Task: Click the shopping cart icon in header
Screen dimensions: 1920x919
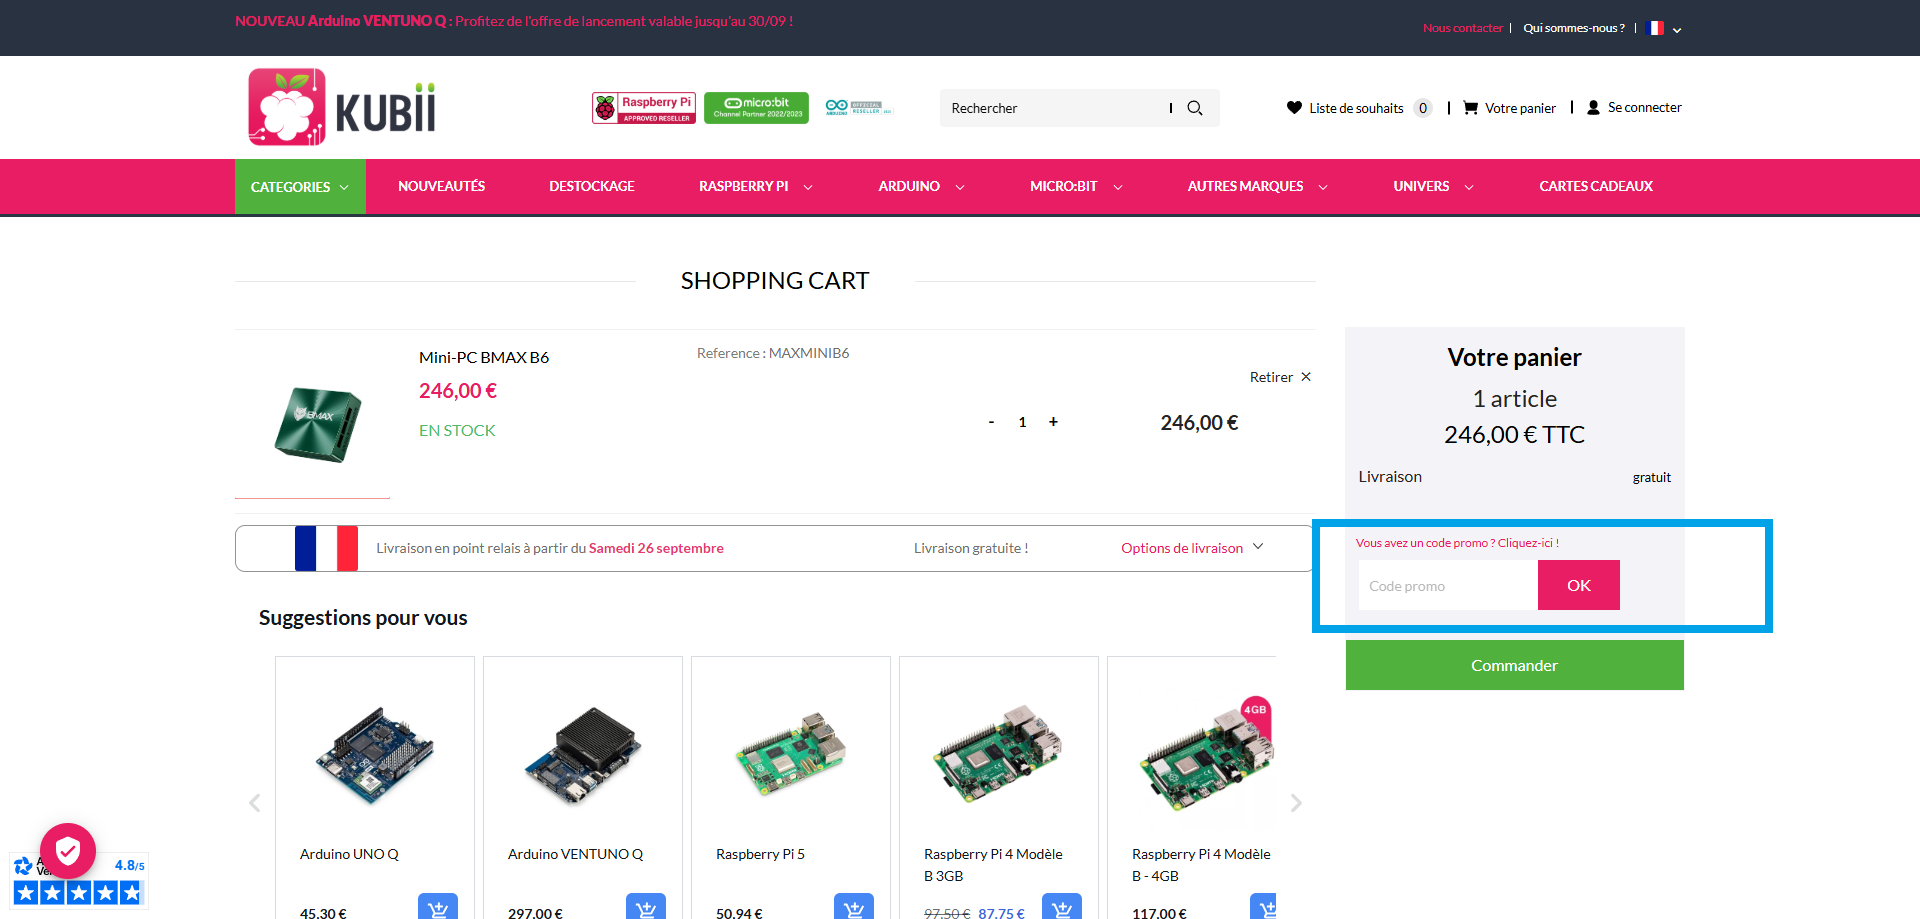Action: 1470,108
